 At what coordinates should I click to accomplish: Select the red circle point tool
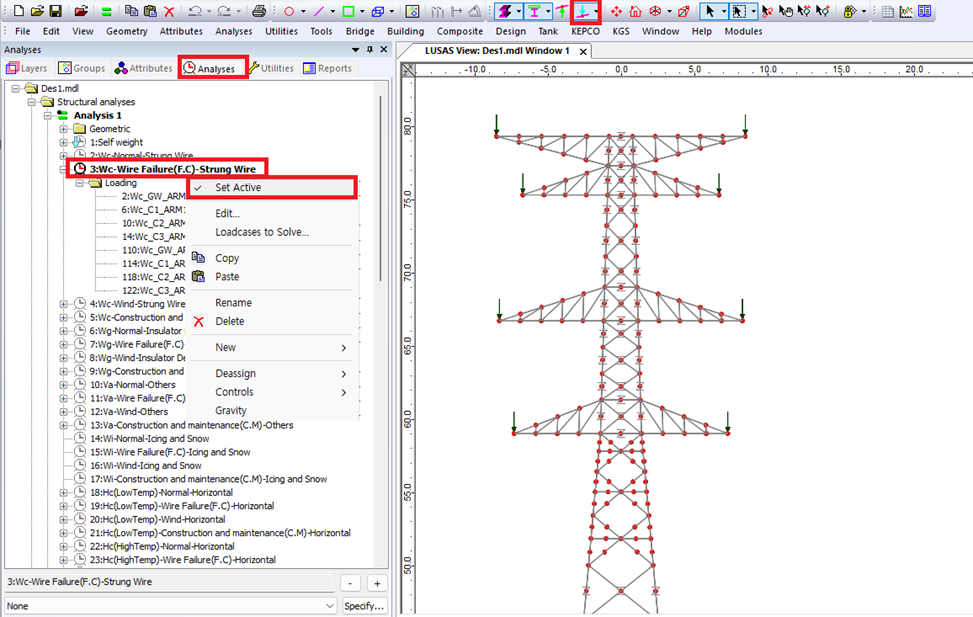click(289, 11)
